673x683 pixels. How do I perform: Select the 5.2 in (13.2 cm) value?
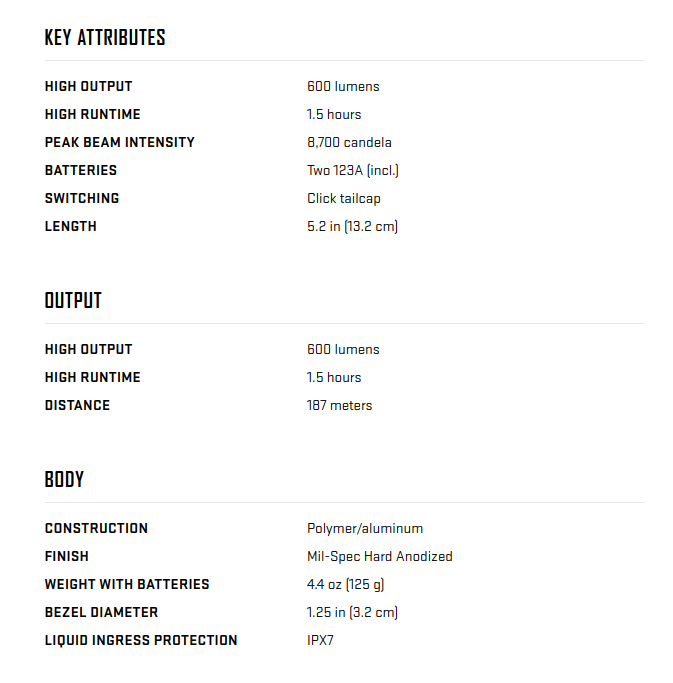click(x=352, y=227)
